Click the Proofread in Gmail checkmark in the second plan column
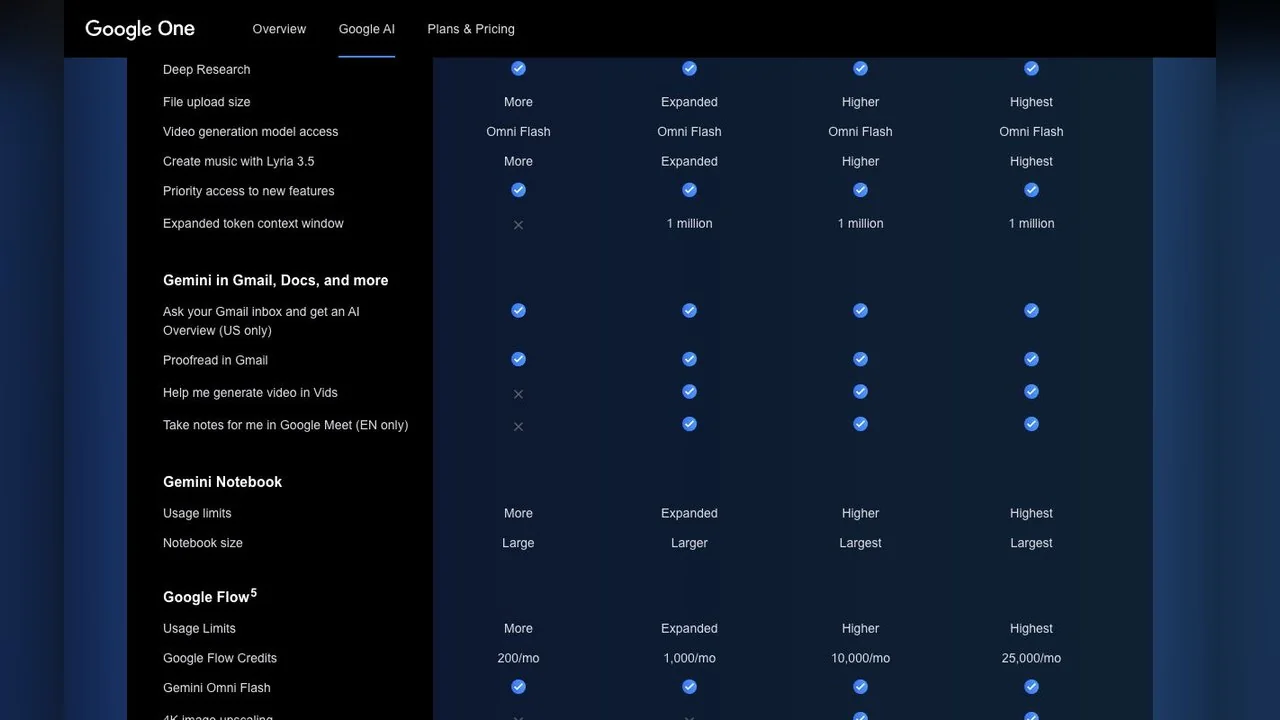This screenshot has width=1280, height=720. [689, 359]
